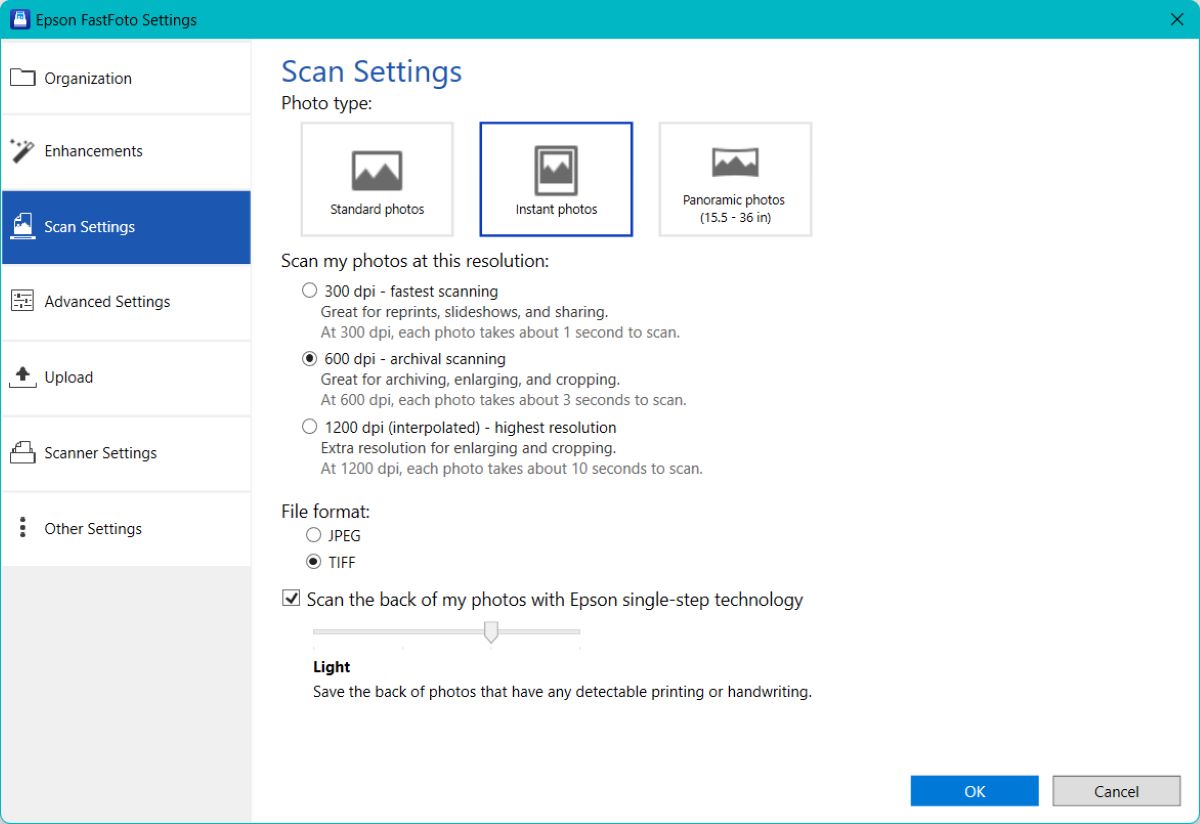Click the Scanner Settings scanner icon

pyautogui.click(x=22, y=453)
